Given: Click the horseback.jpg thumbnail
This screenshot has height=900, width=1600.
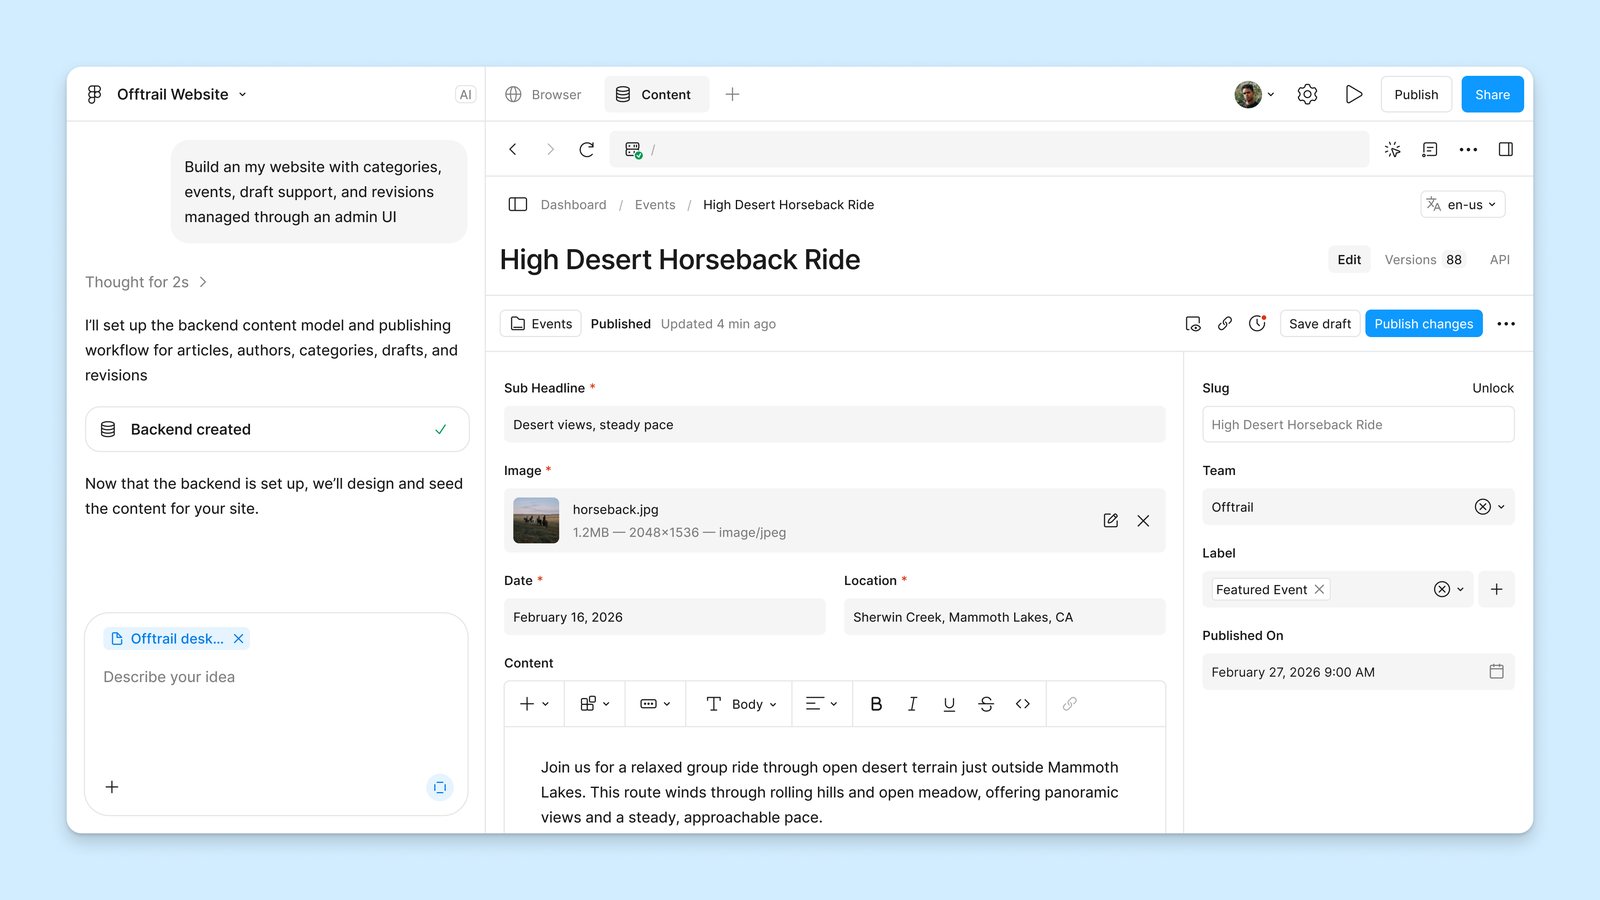Looking at the screenshot, I should (x=536, y=520).
